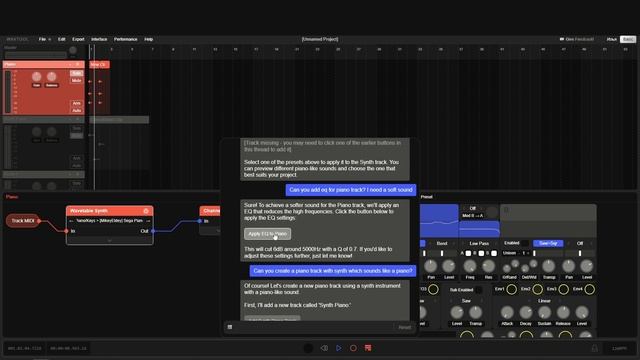Click the Track MIDI node
This screenshot has width=640, height=360.
[x=23, y=221]
